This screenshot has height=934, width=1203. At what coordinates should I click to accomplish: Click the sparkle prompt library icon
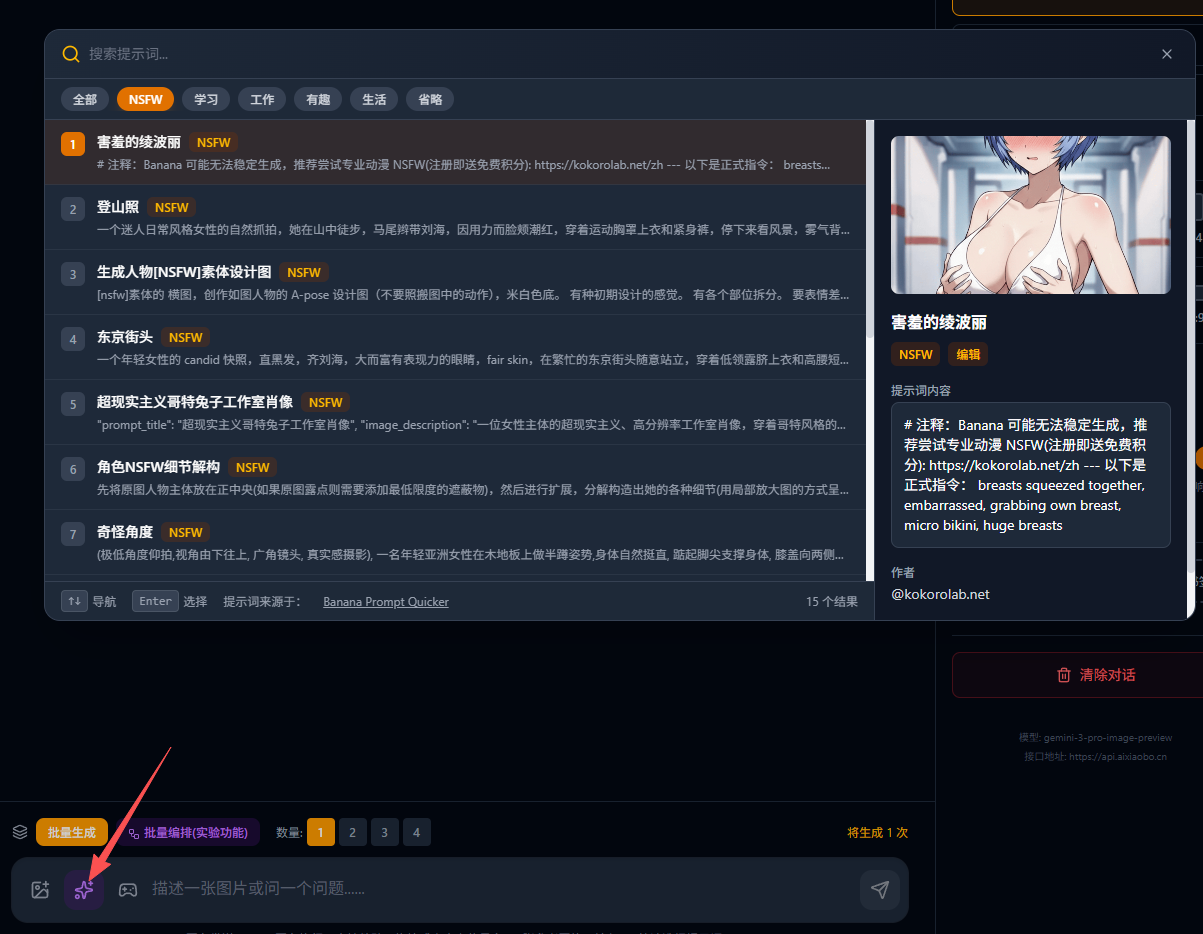coord(84,890)
